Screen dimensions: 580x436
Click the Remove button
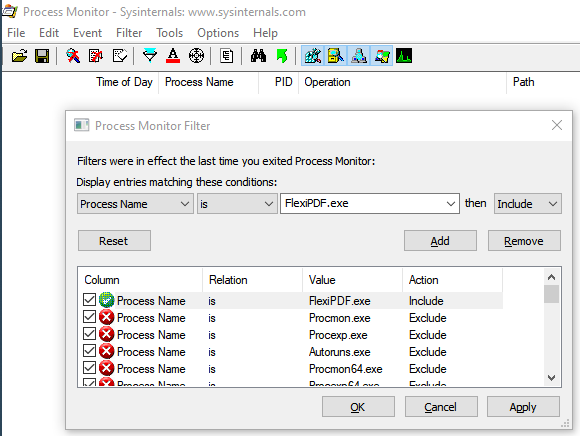[x=524, y=241]
